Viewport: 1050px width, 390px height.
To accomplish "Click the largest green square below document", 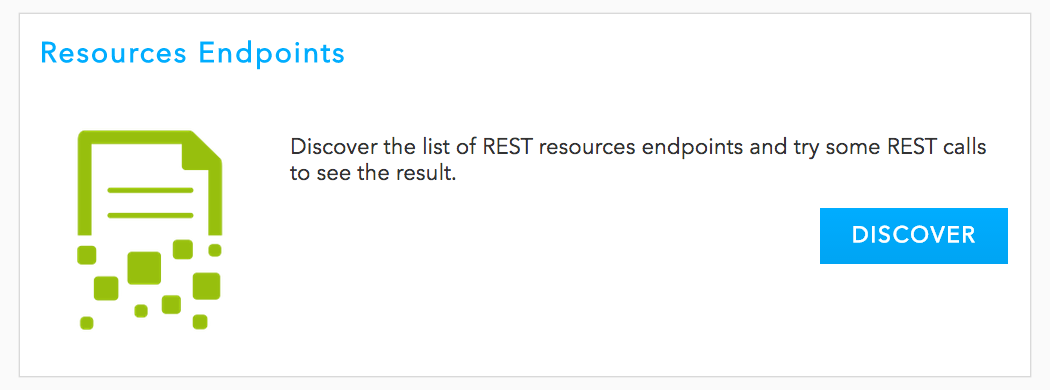I will click(144, 267).
